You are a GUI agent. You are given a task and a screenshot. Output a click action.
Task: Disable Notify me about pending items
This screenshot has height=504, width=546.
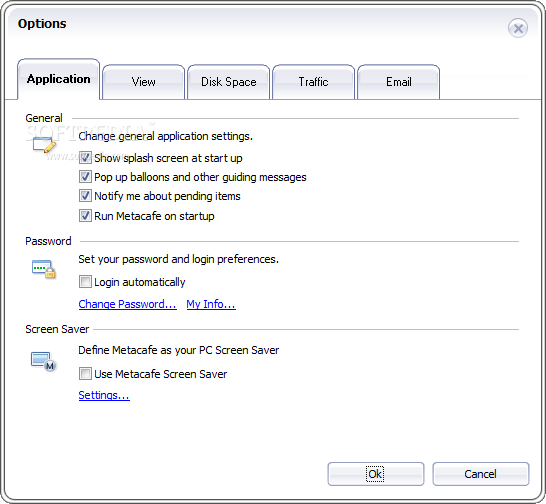pyautogui.click(x=85, y=196)
